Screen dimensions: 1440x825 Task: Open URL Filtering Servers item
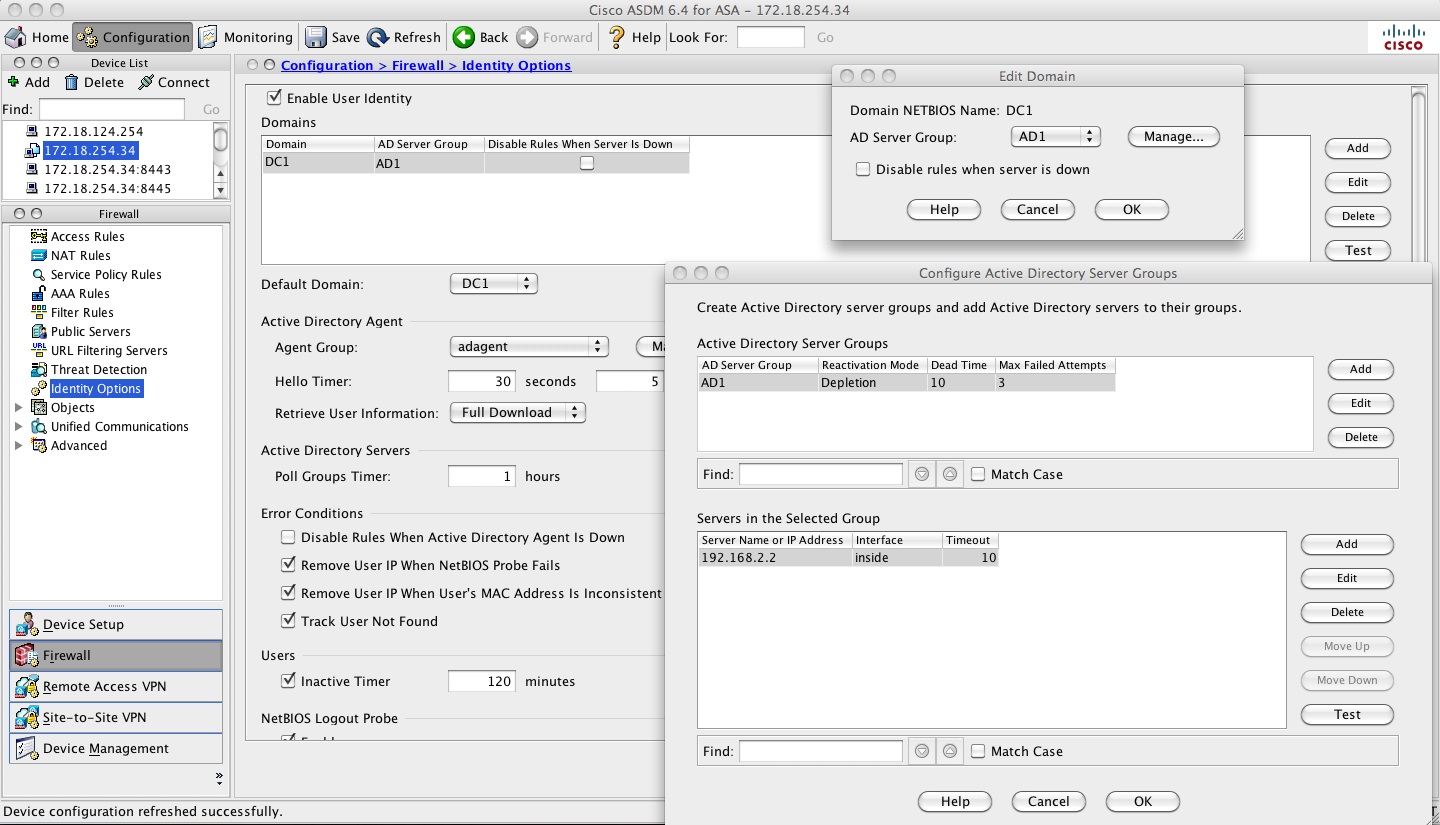99,351
